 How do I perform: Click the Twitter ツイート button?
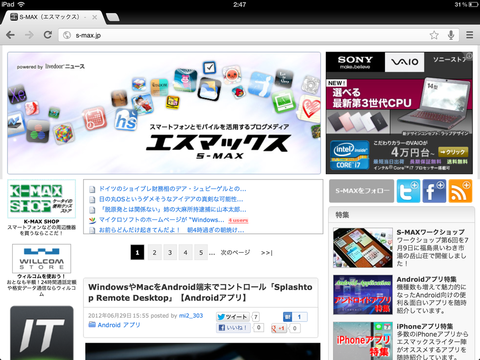point(233,317)
